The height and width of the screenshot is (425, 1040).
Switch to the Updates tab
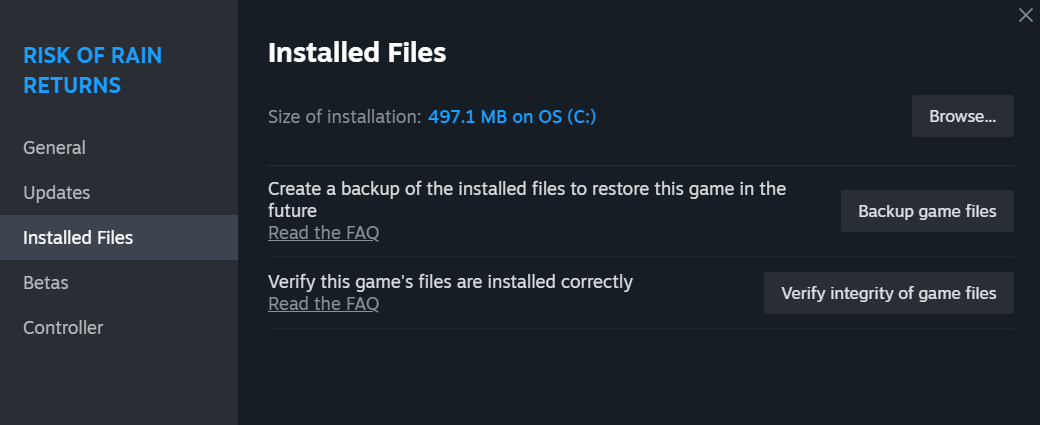click(56, 193)
